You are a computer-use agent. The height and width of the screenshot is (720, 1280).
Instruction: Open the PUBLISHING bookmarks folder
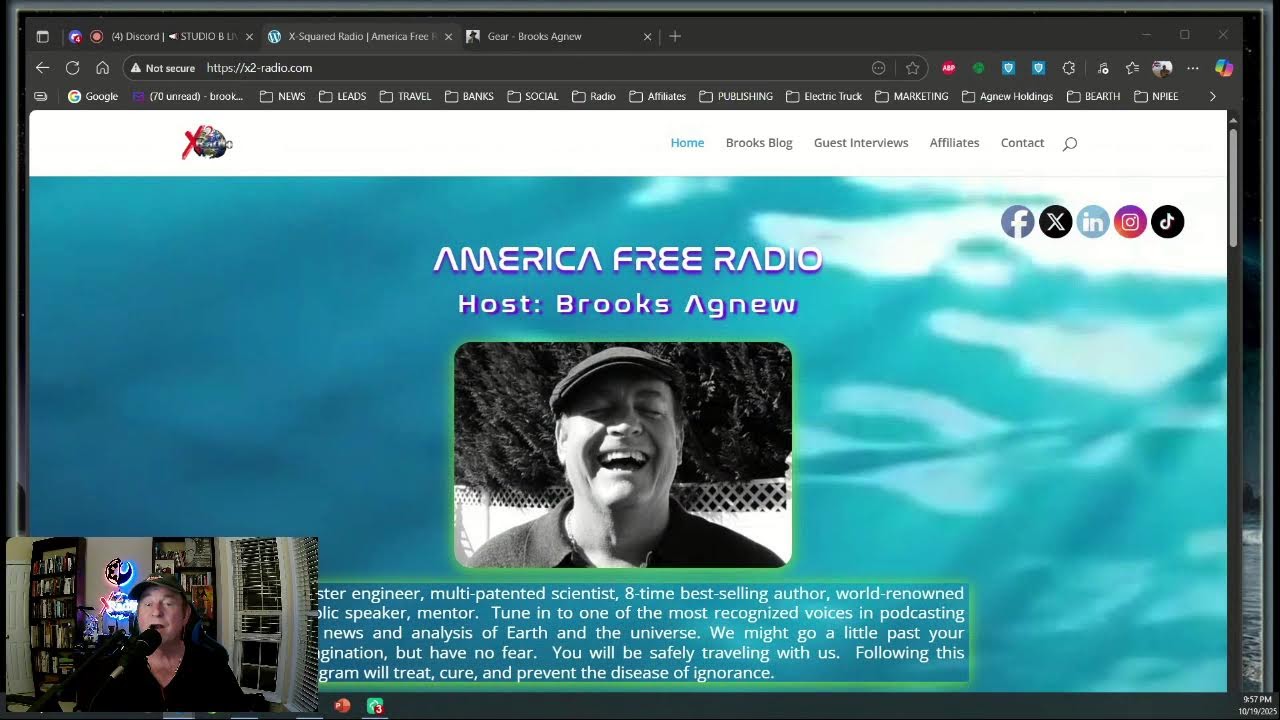(736, 96)
